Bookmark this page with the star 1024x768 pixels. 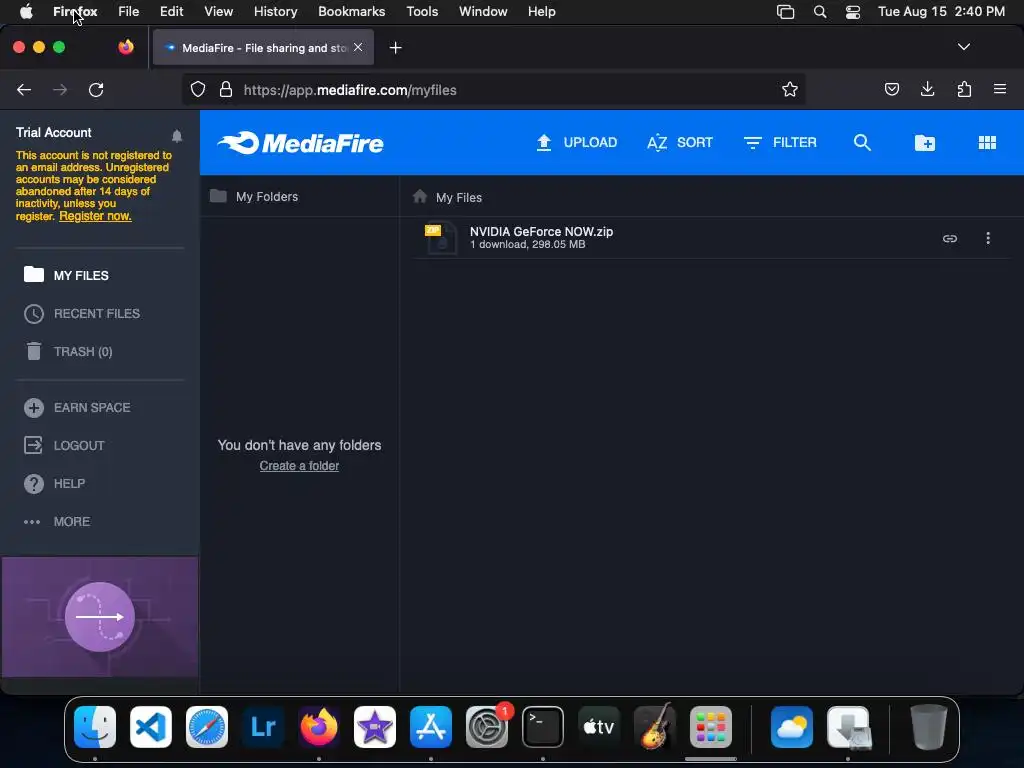pyautogui.click(x=790, y=89)
